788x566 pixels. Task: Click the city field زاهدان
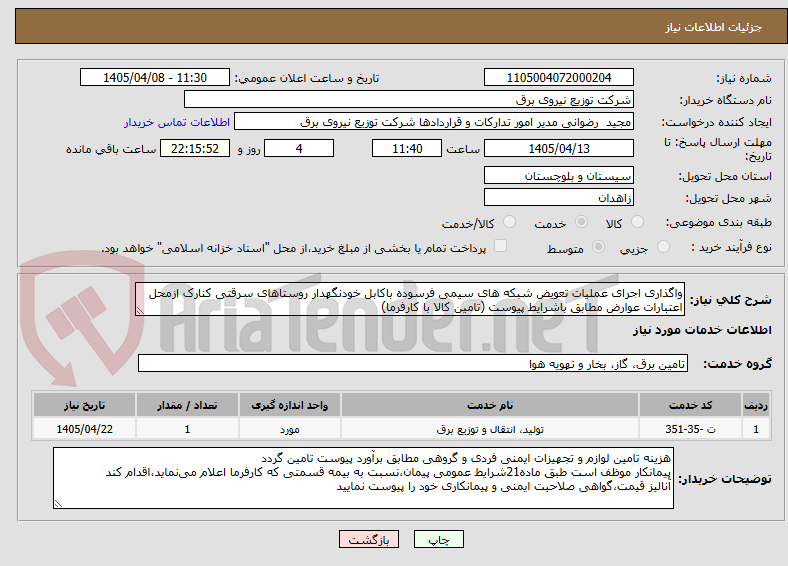(x=558, y=197)
